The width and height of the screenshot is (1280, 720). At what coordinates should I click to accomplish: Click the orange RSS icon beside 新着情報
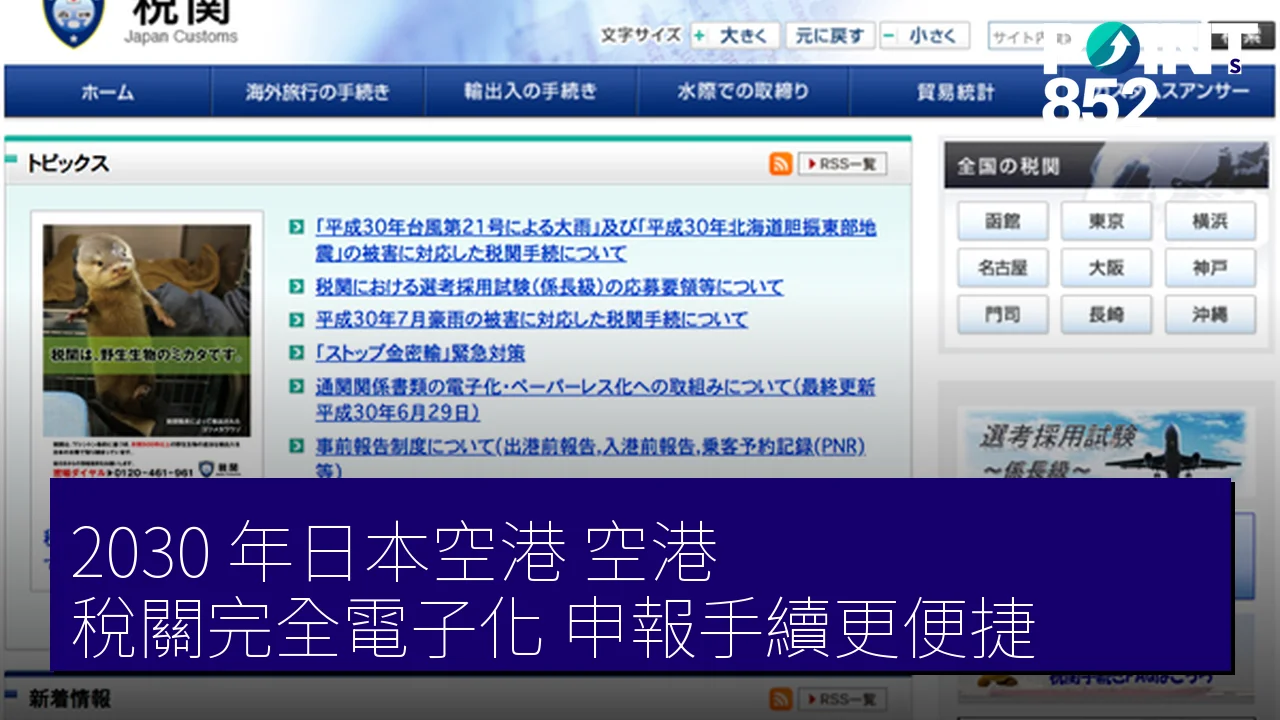point(781,699)
